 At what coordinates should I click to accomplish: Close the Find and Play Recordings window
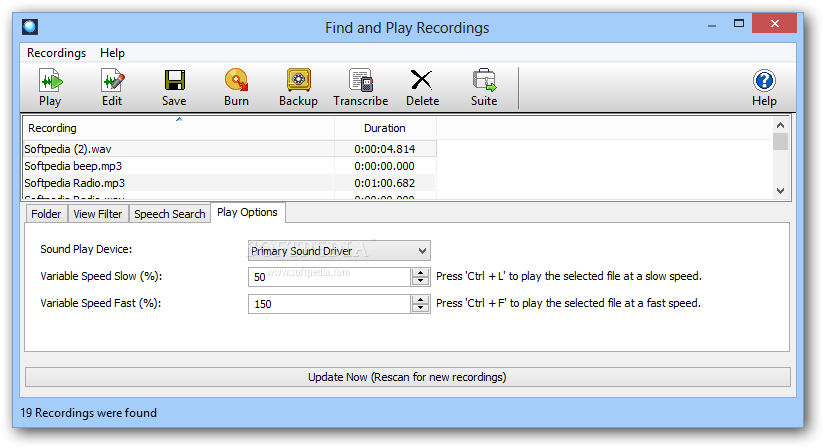point(775,24)
